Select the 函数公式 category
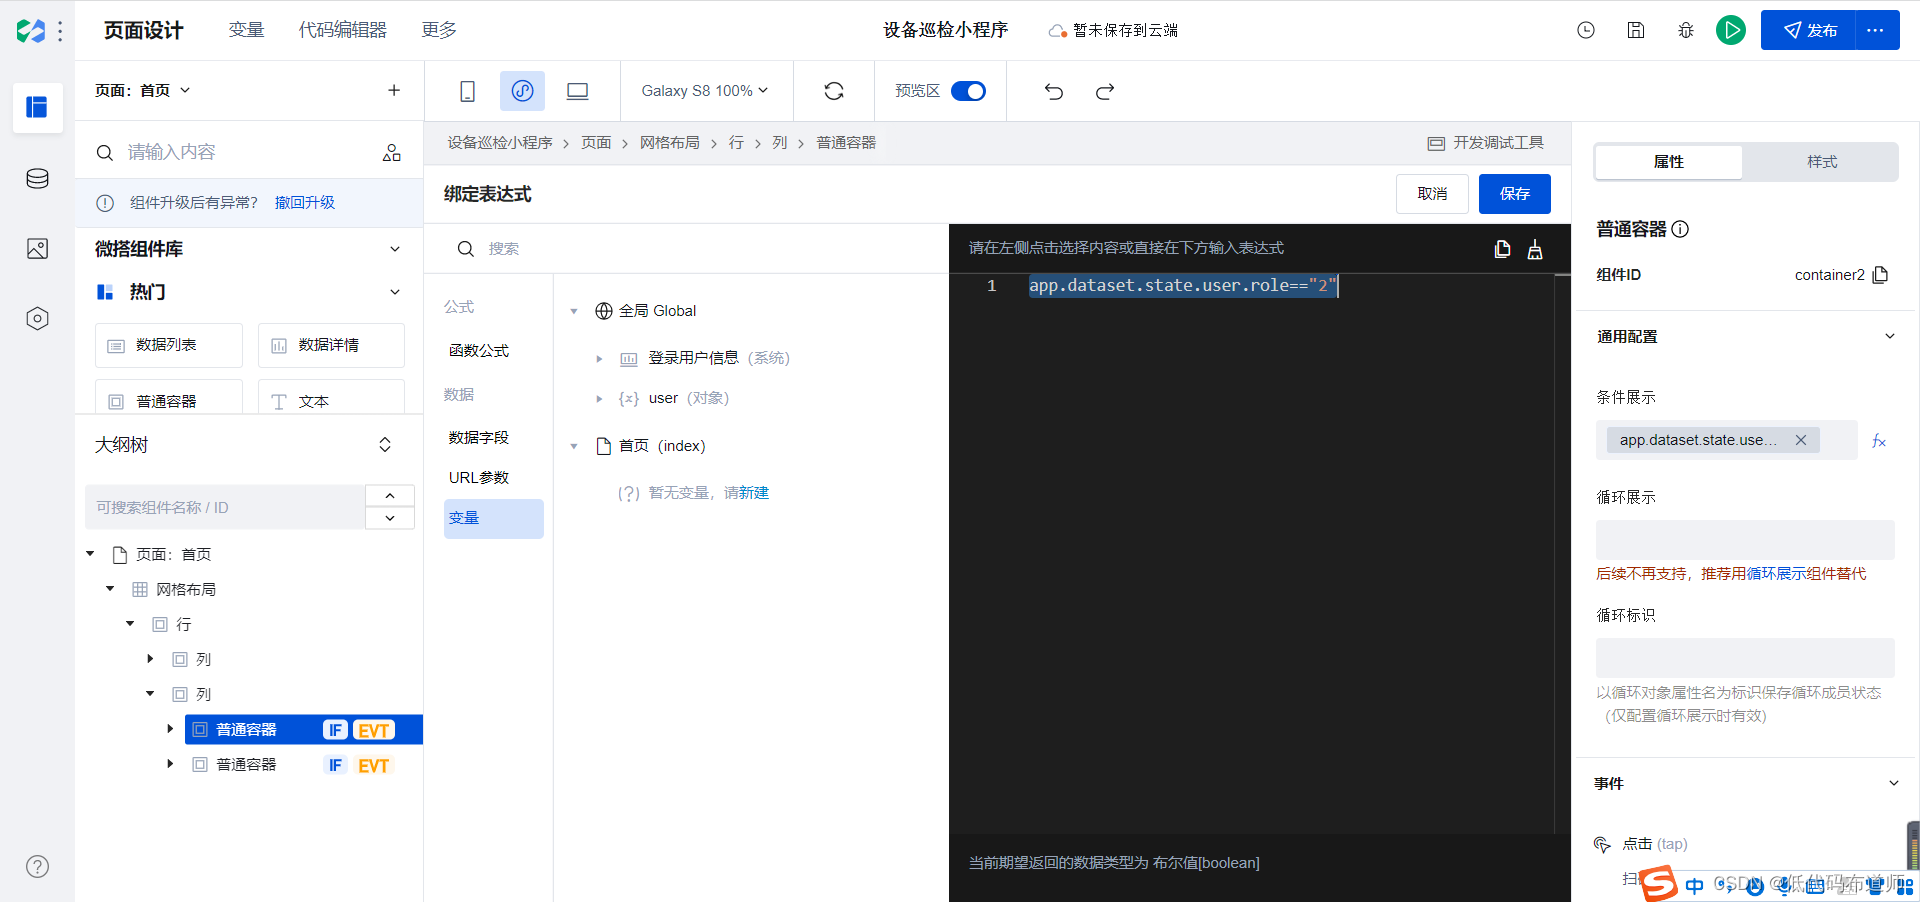The image size is (1920, 902). click(x=479, y=351)
